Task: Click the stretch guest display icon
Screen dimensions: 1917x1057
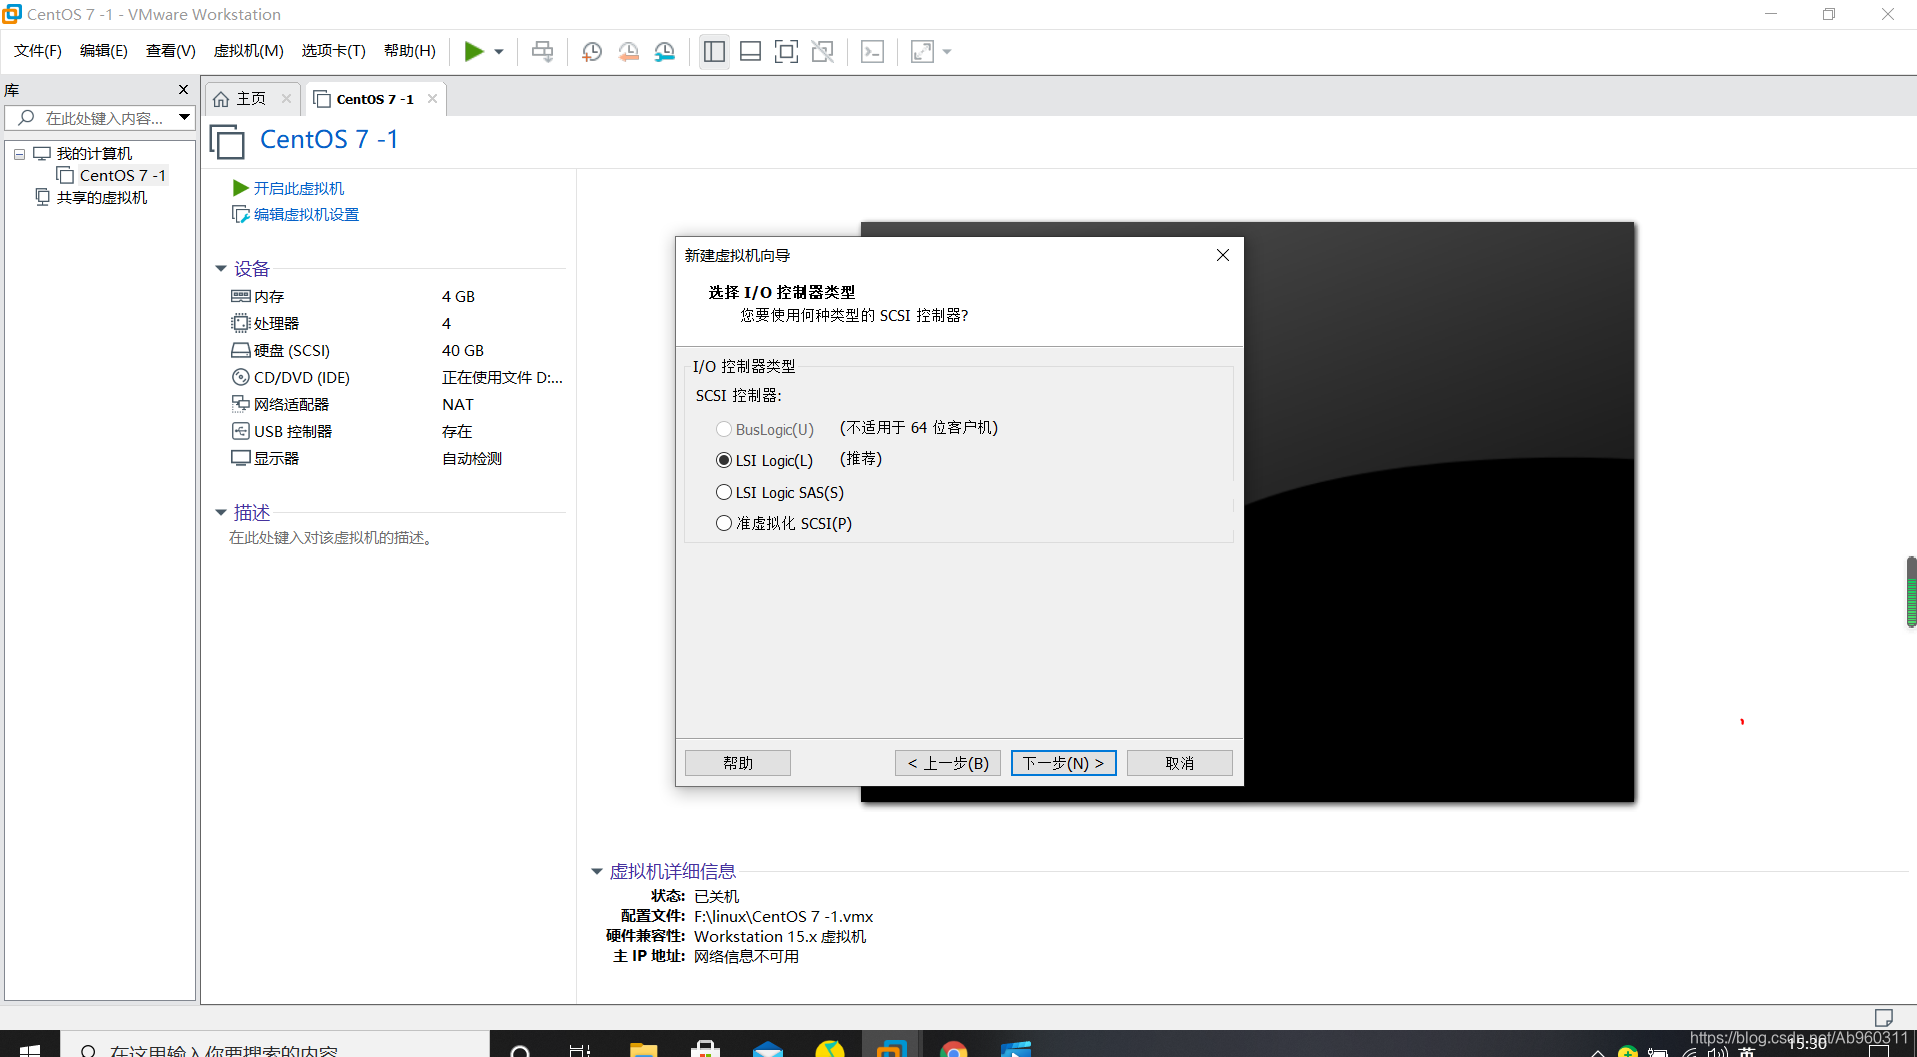Action: tap(922, 51)
